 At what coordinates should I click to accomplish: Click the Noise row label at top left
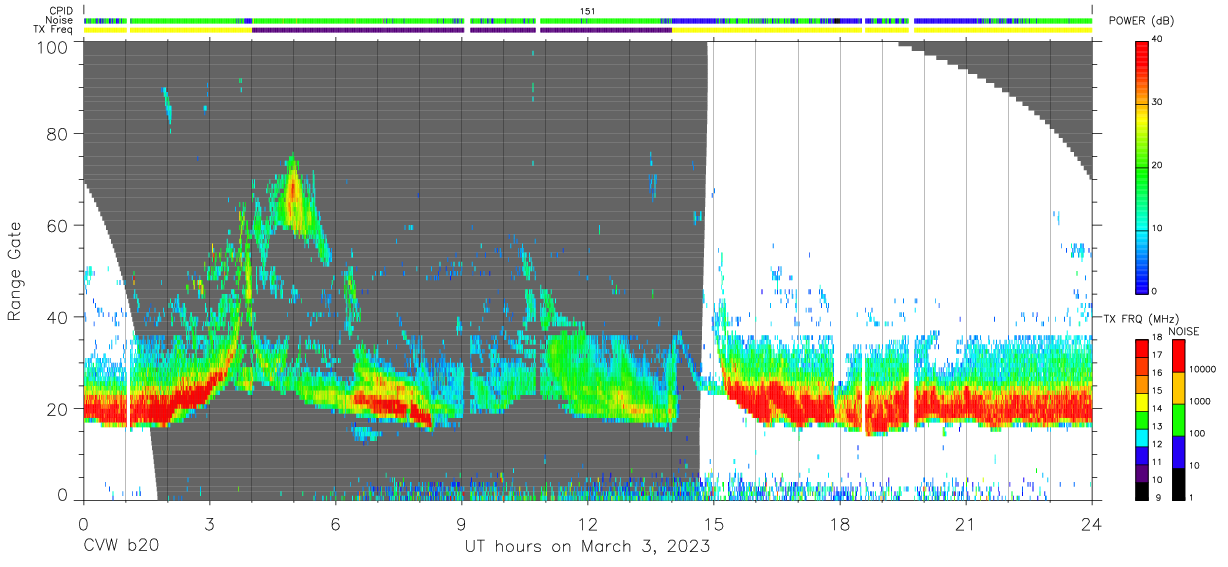tap(60, 21)
